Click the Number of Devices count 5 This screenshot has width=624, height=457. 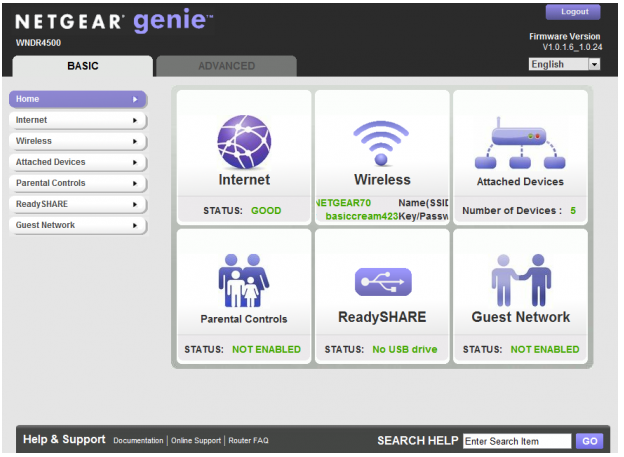tap(573, 211)
